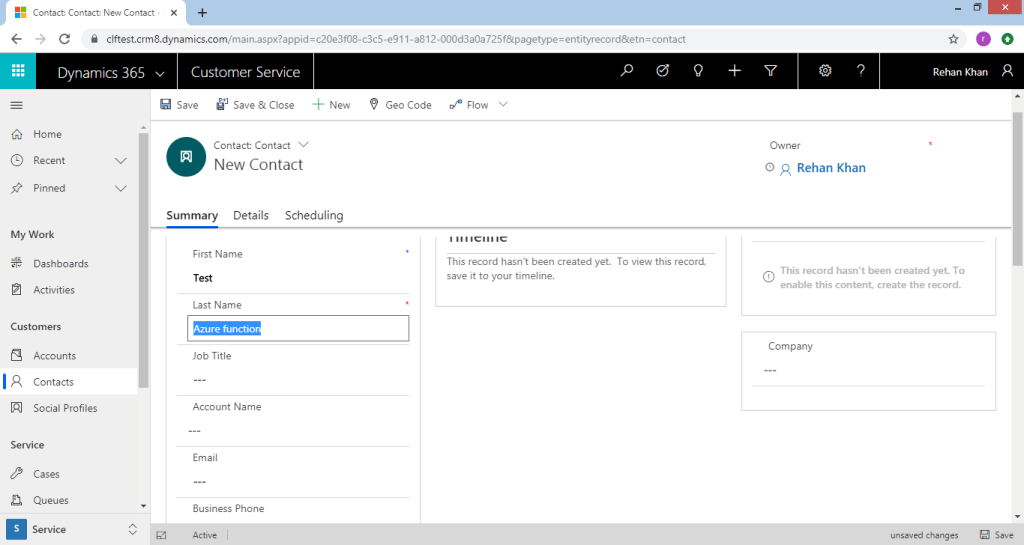The image size is (1024, 545).
Task: Switch to the Details tab
Action: [x=251, y=215]
